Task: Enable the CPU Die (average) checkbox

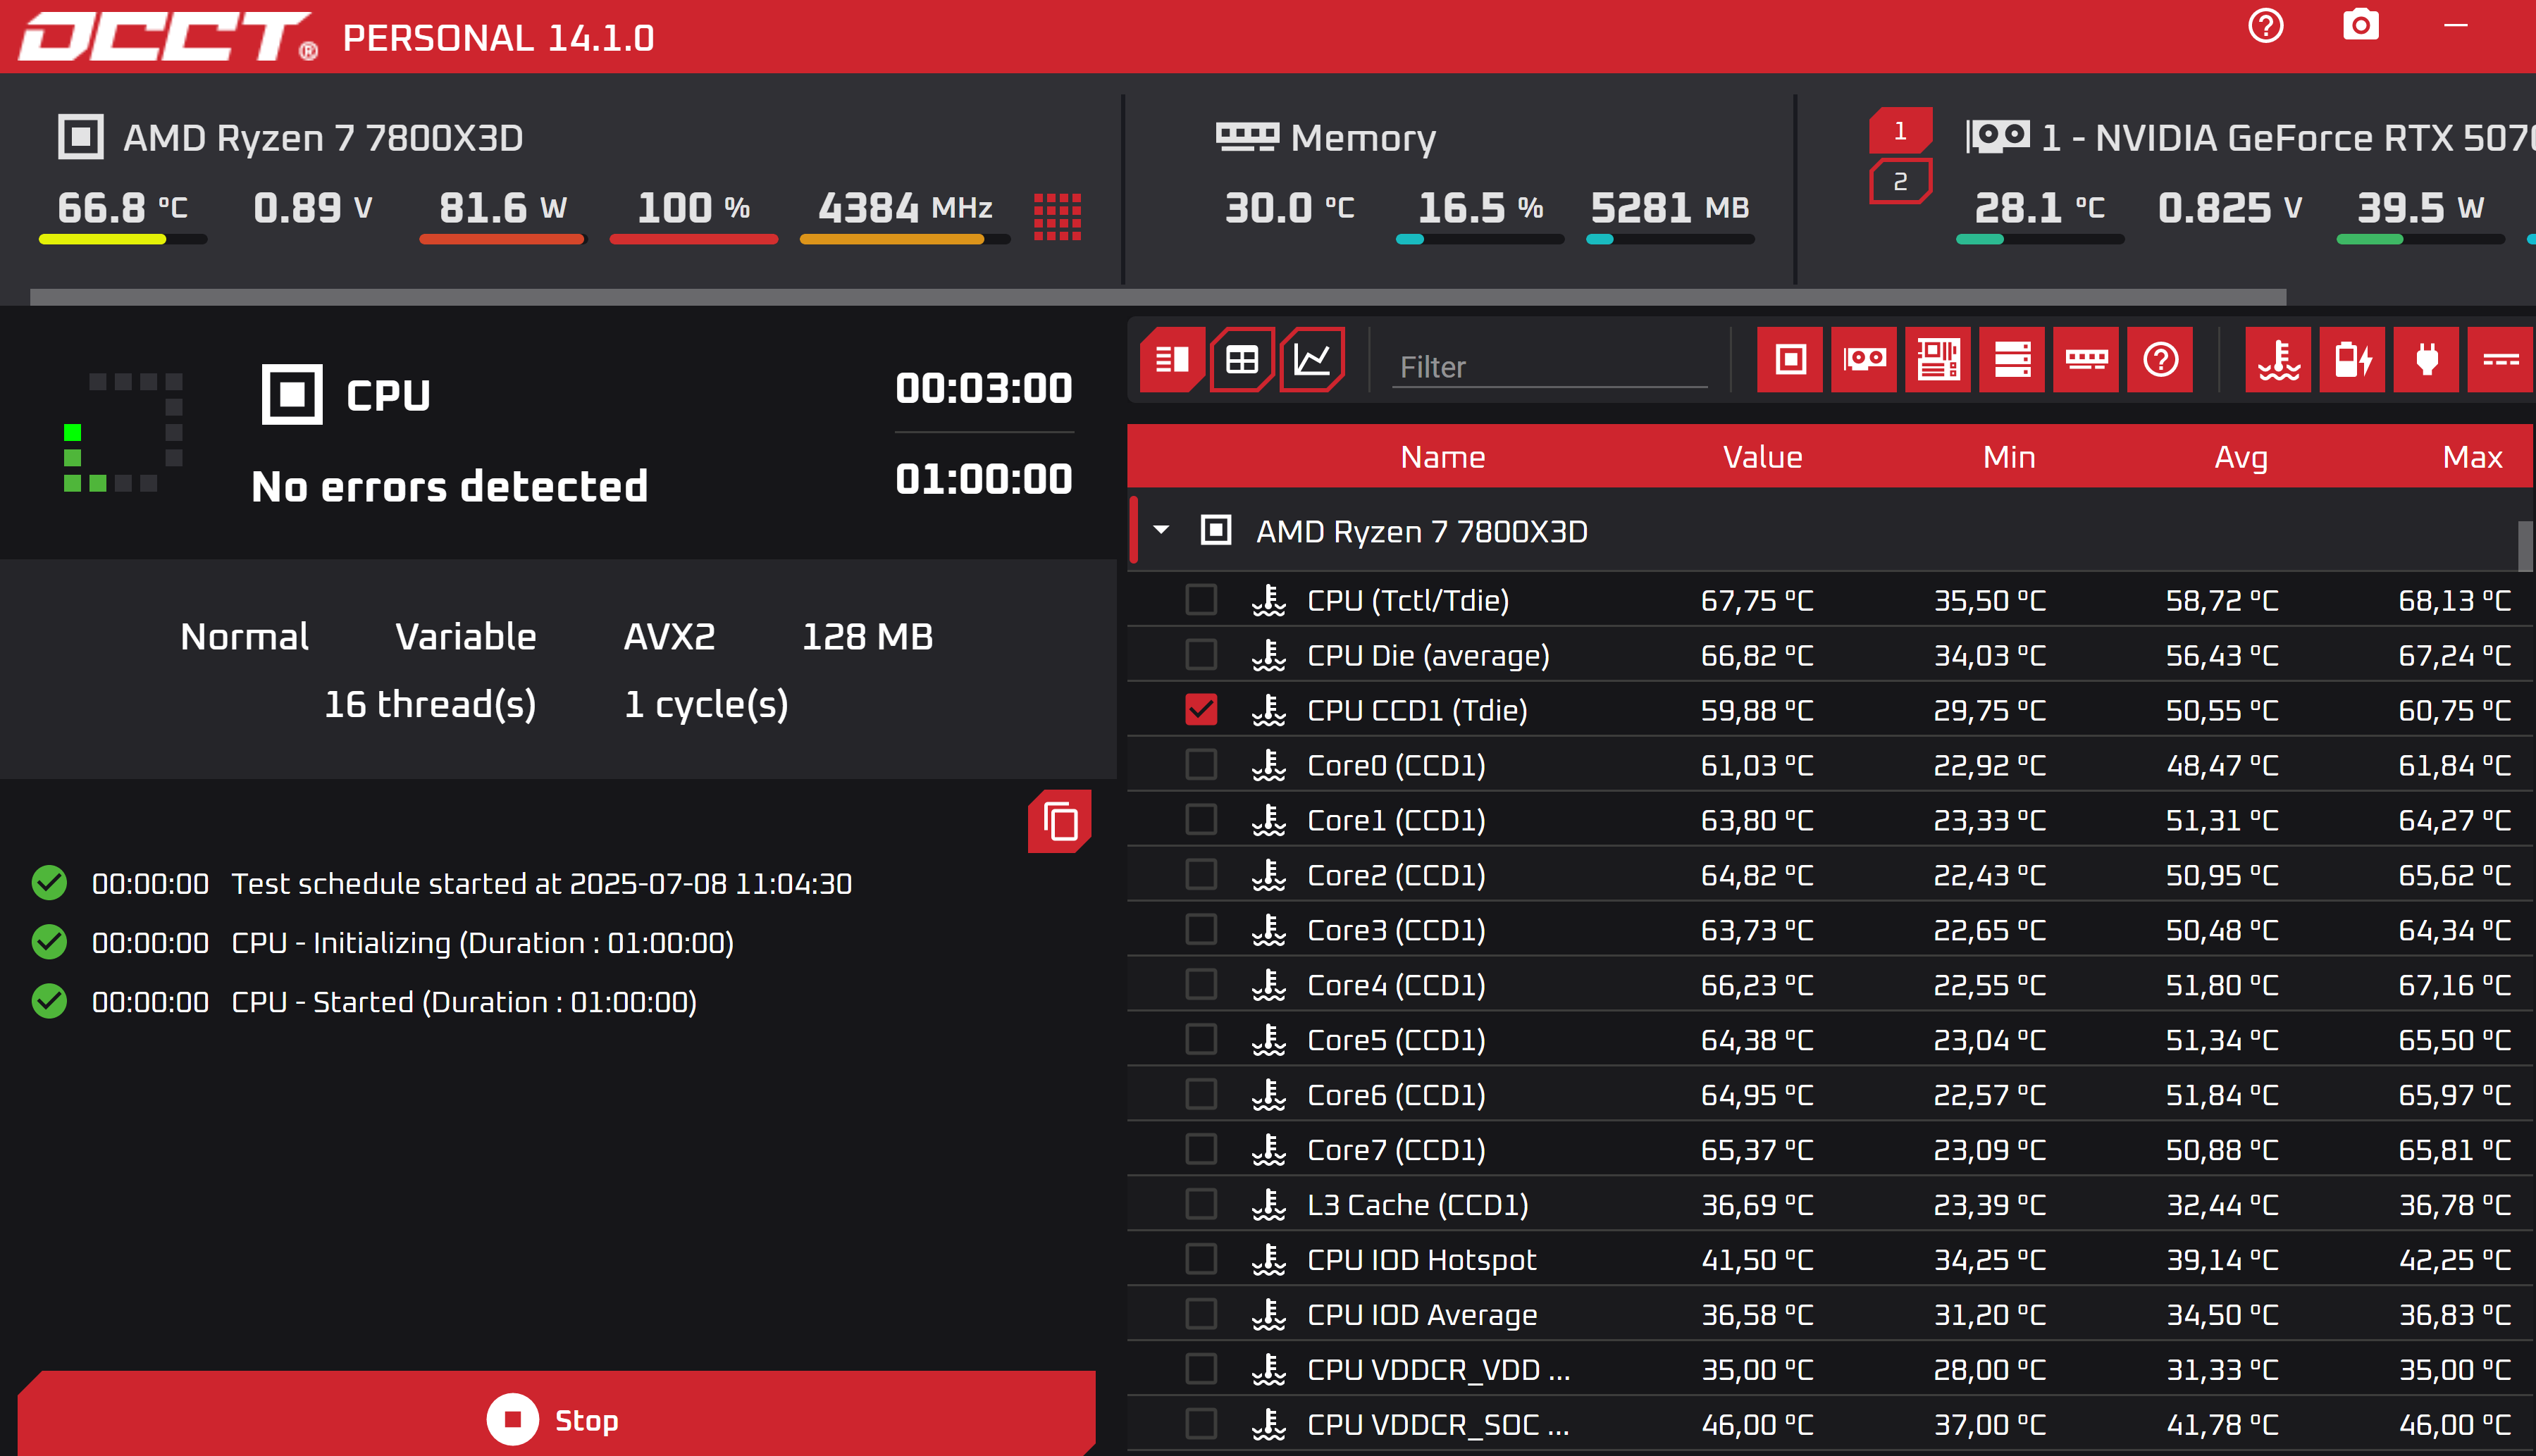Action: click(1200, 655)
